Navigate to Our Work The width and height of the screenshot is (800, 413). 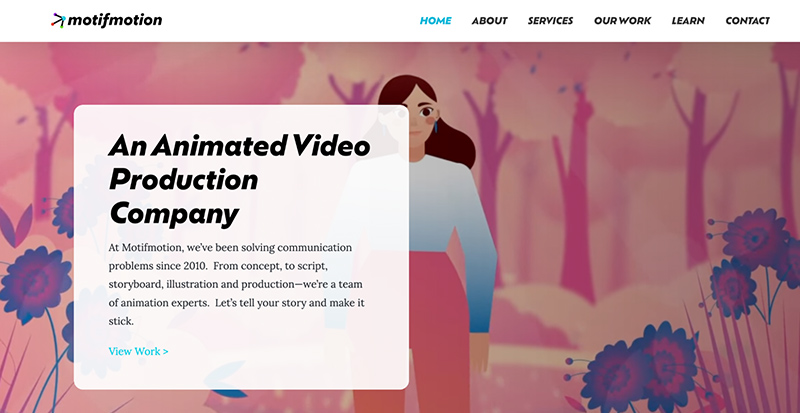(622, 21)
